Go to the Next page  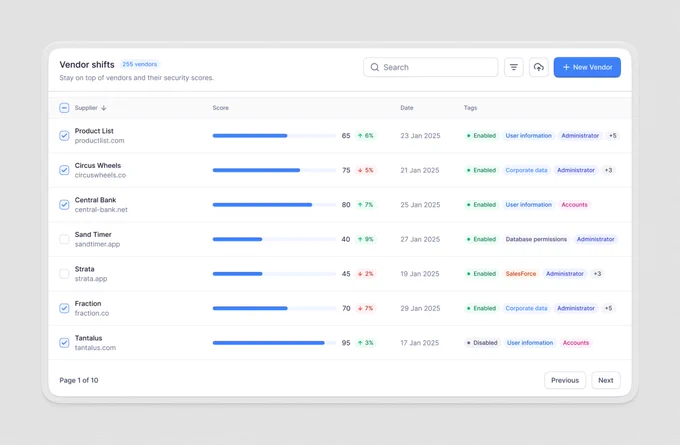[x=606, y=380]
